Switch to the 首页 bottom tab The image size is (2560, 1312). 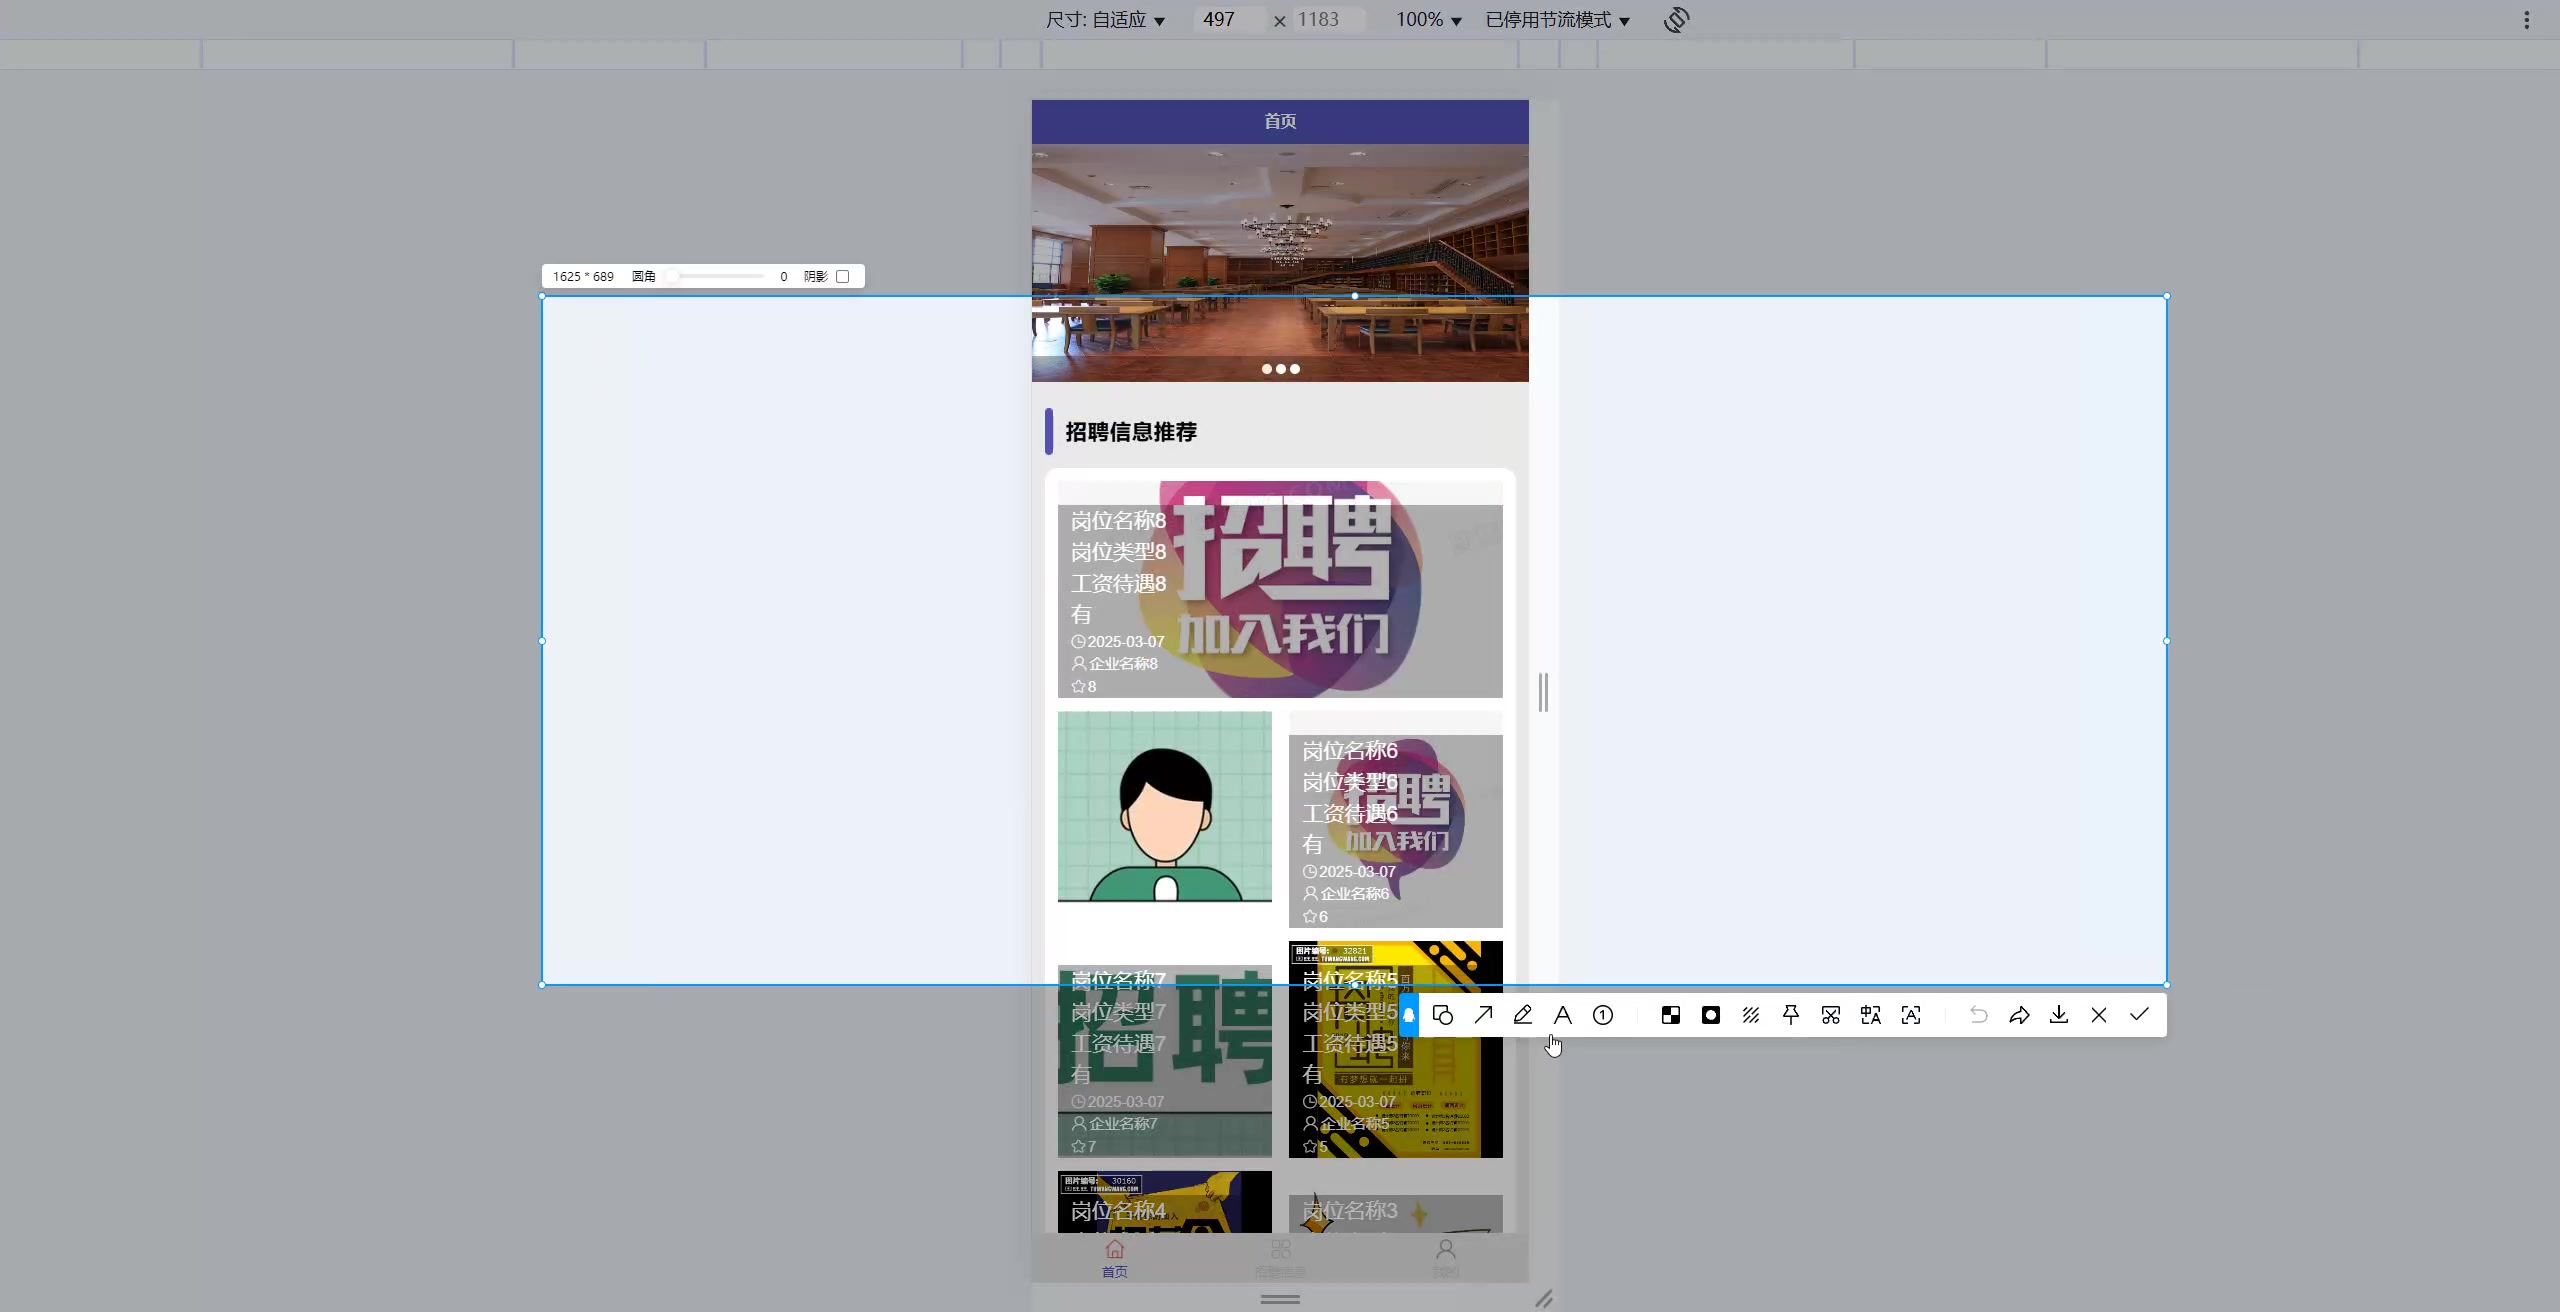click(x=1115, y=1258)
